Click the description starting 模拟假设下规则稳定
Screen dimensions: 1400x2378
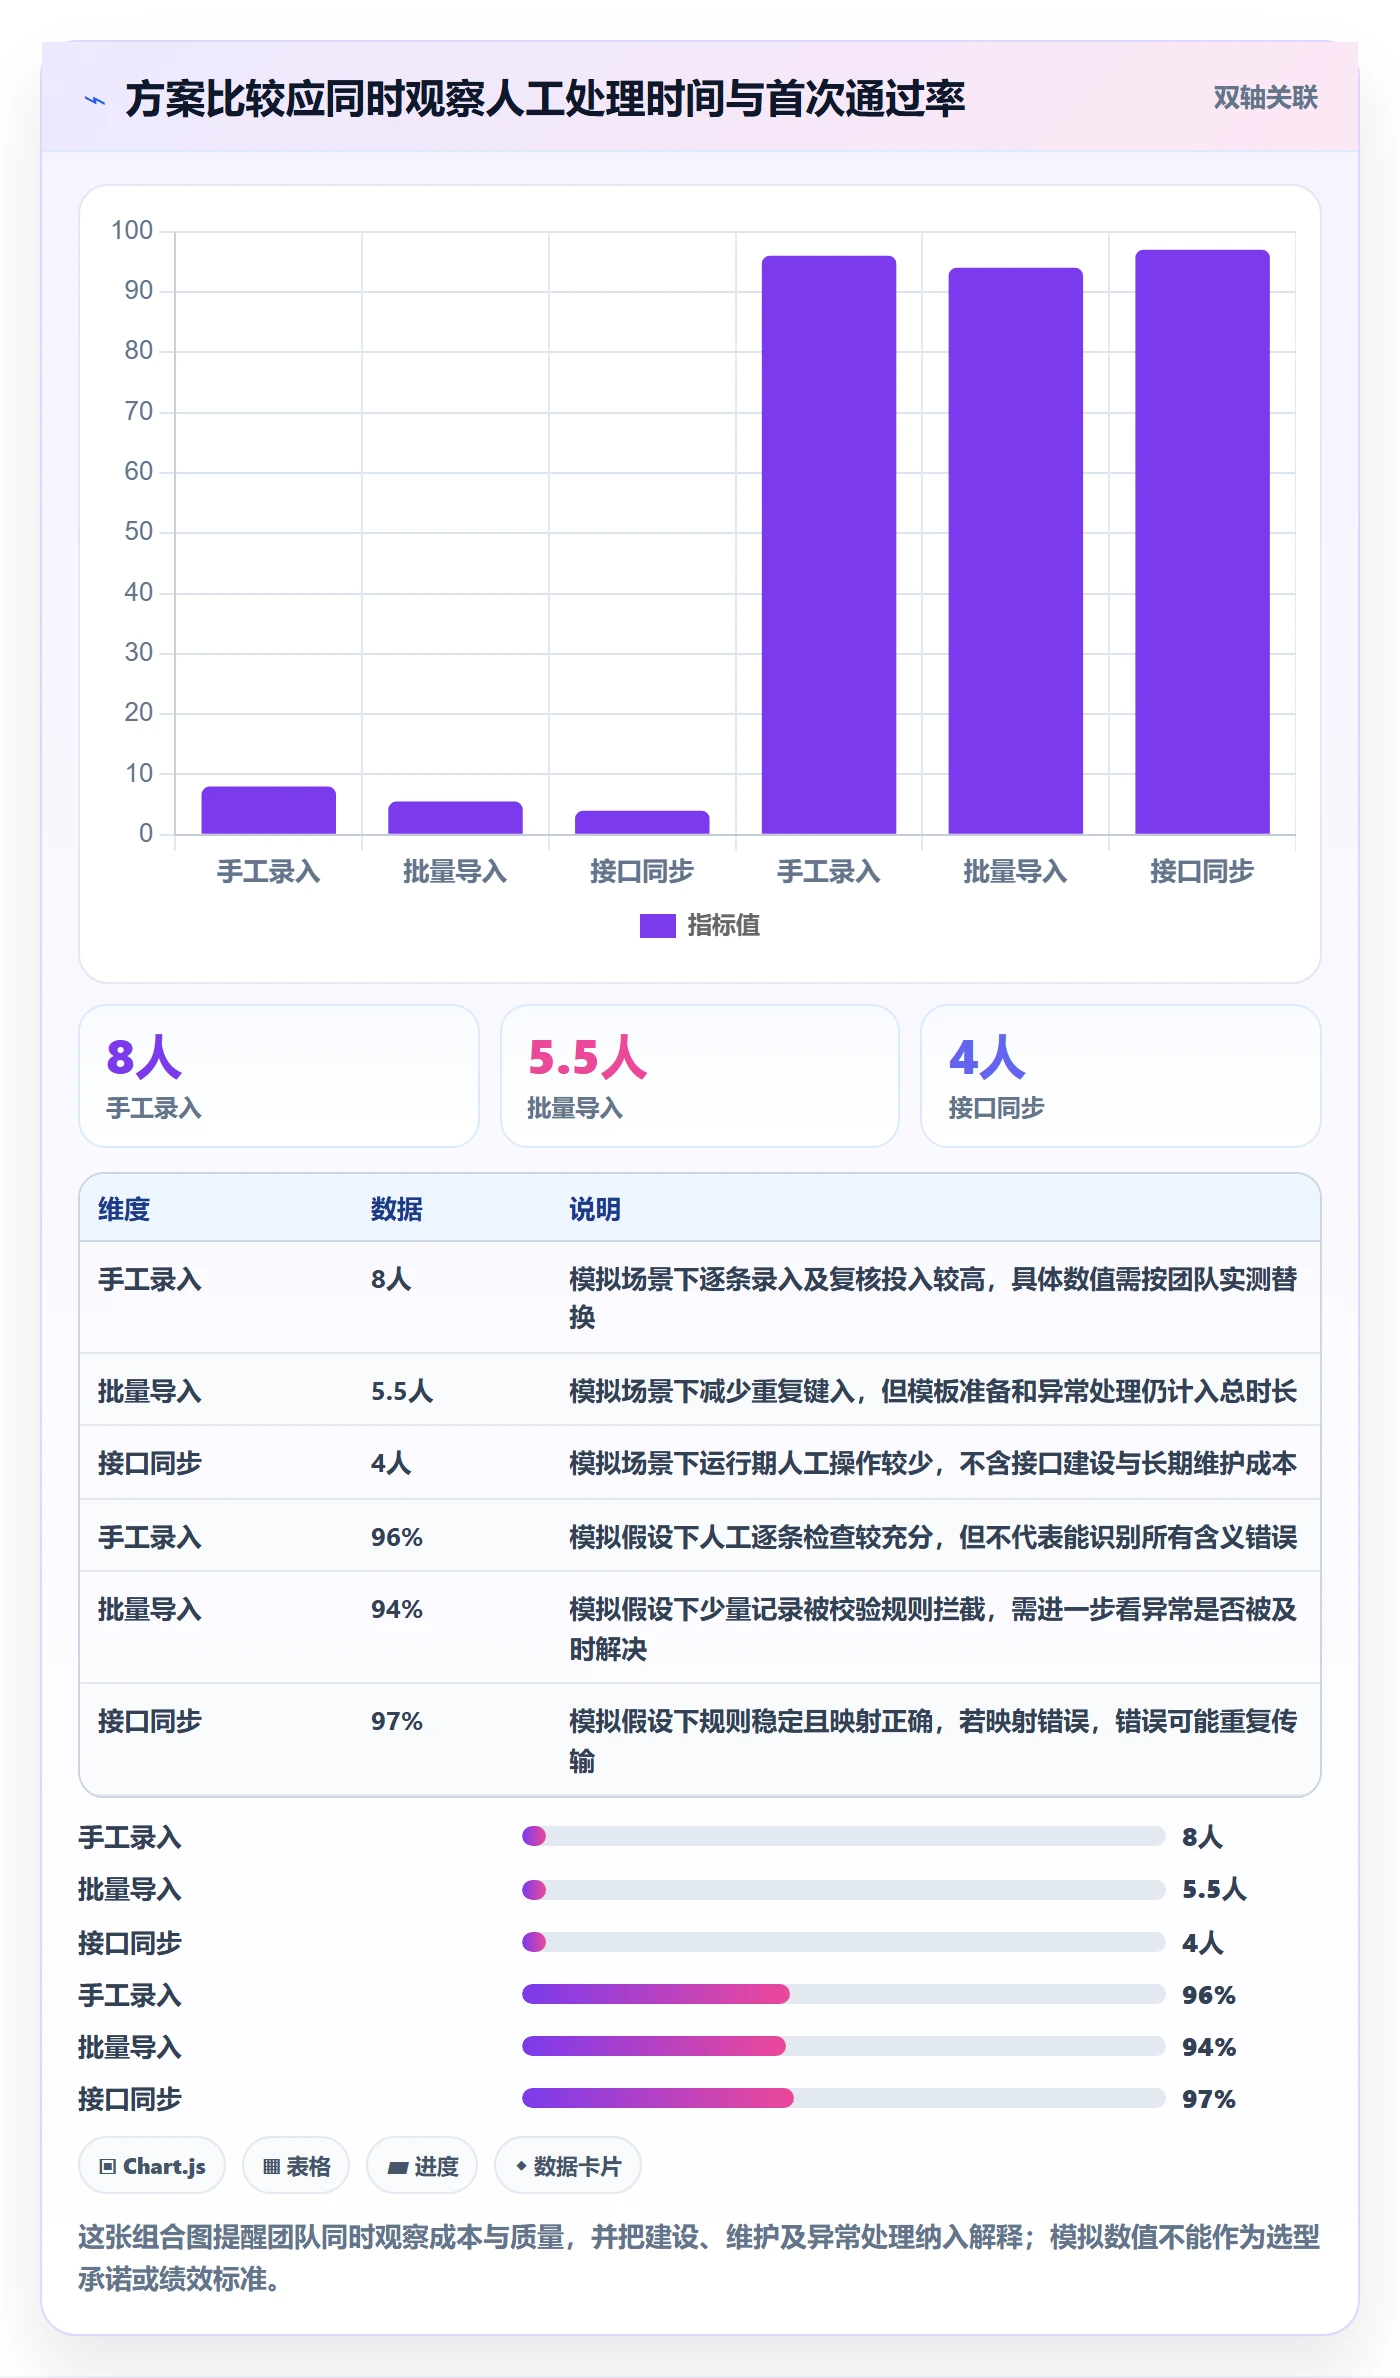point(934,1741)
